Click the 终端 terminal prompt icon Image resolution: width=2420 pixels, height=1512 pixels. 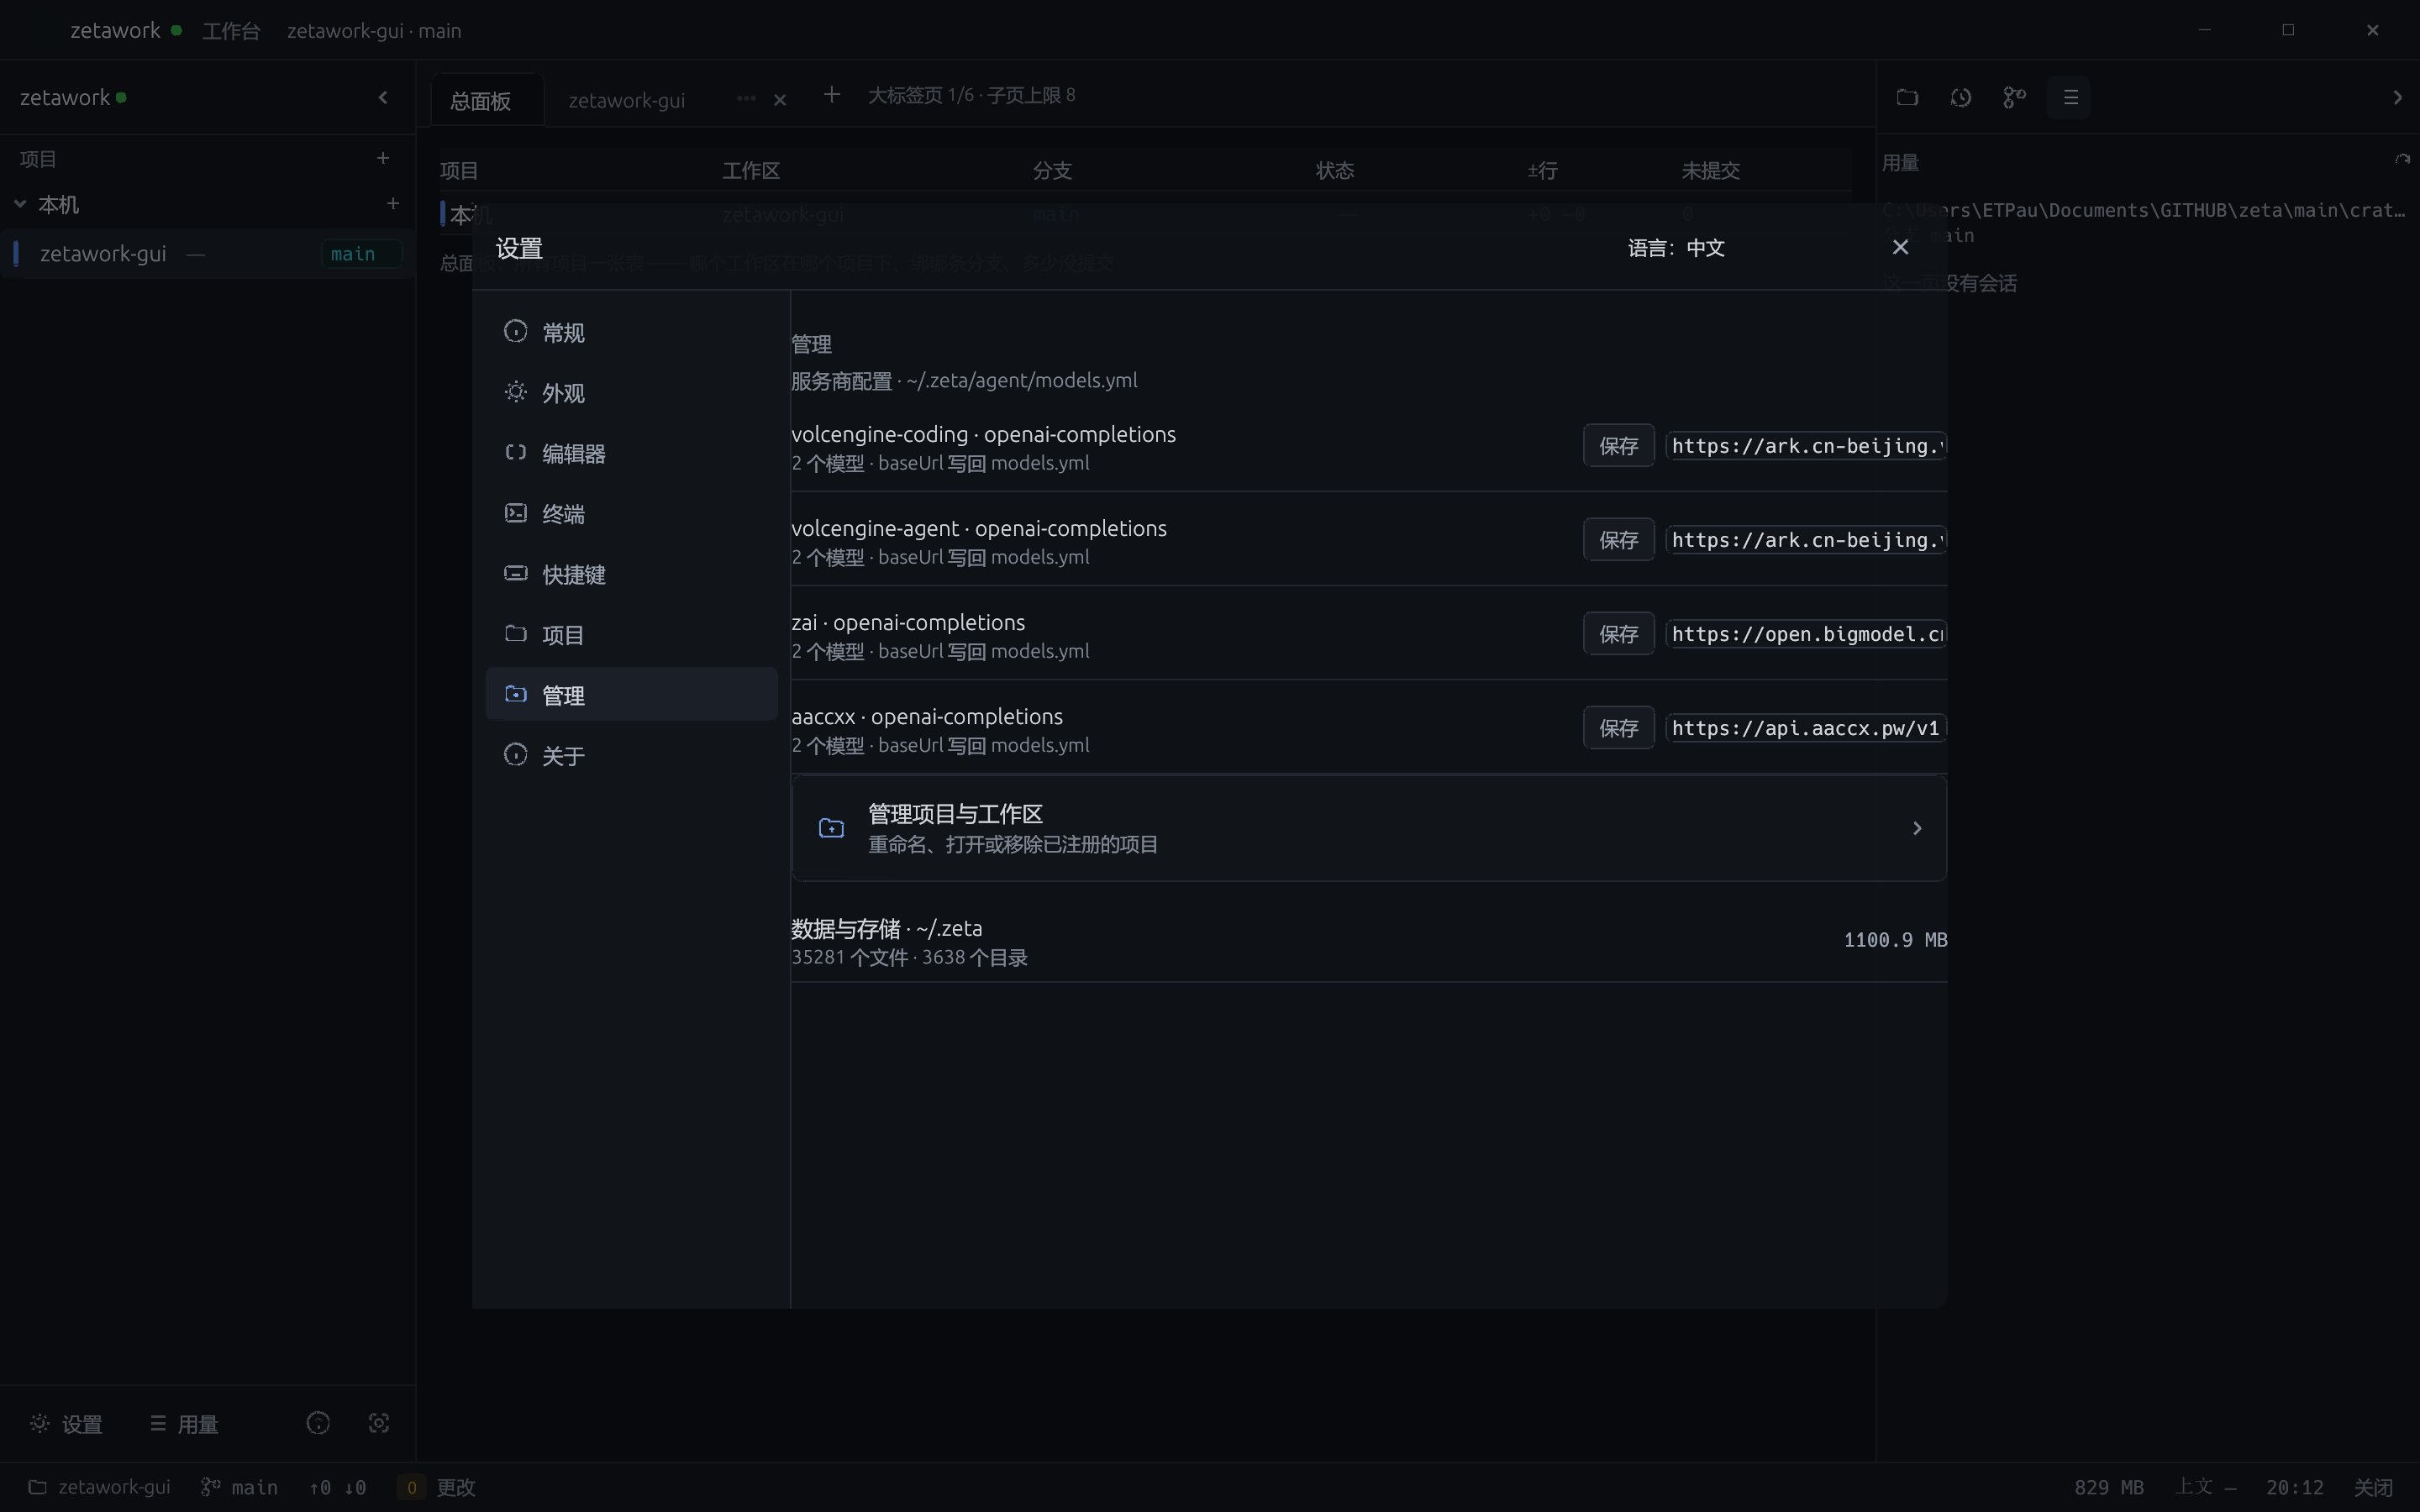tap(515, 513)
